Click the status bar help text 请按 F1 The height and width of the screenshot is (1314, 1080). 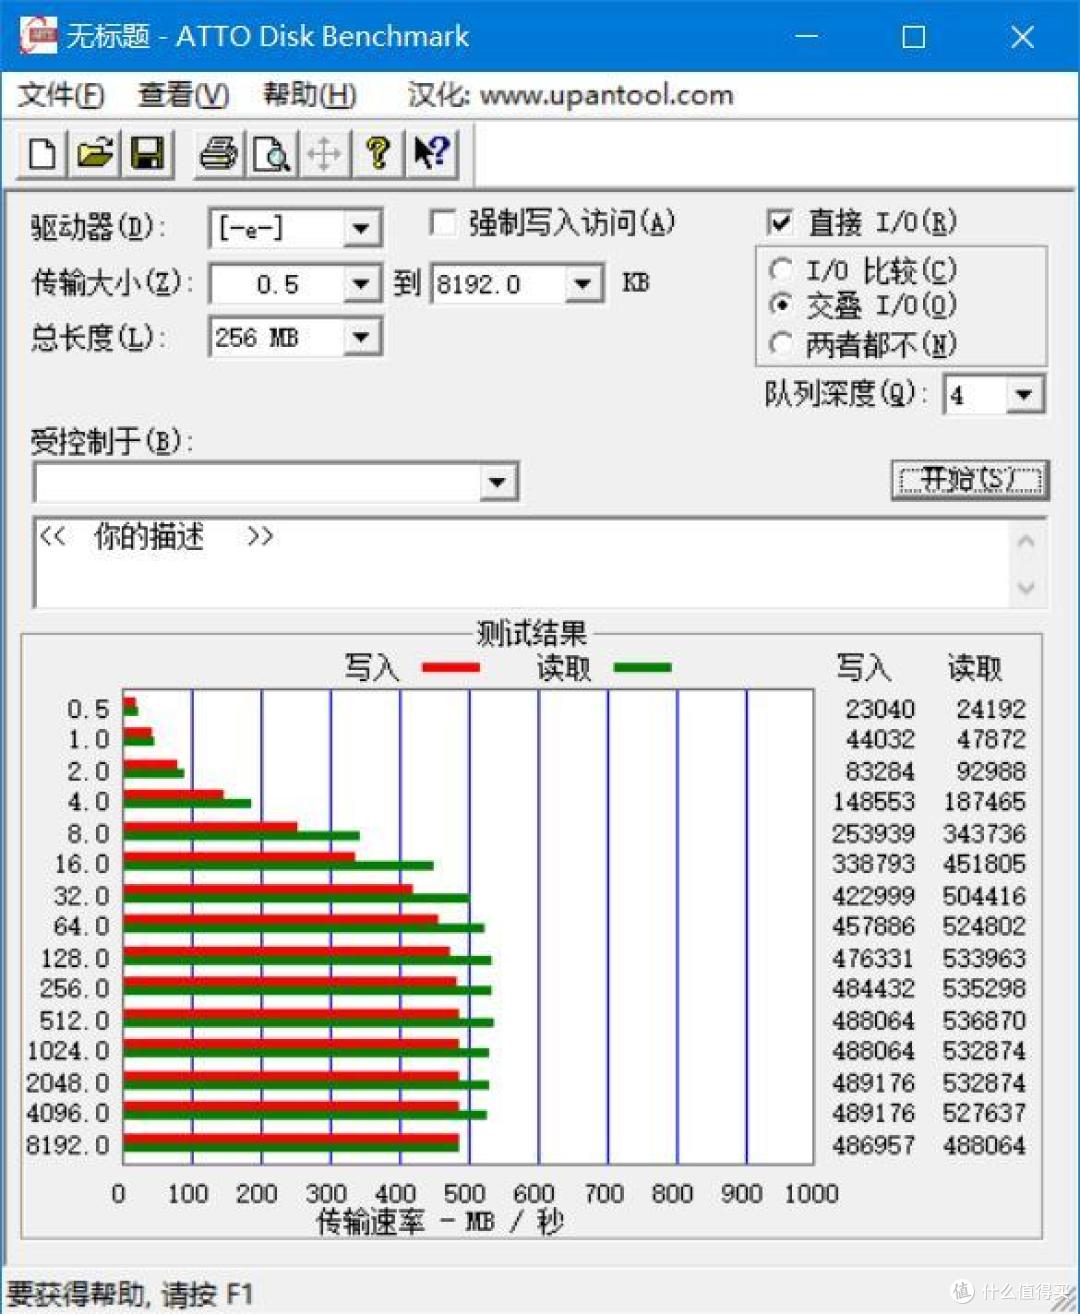click(207, 1295)
